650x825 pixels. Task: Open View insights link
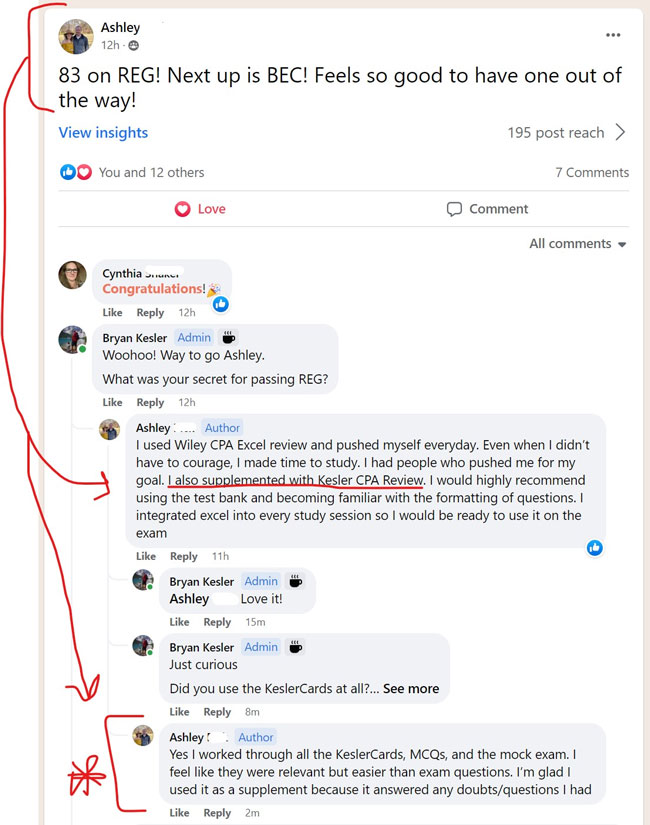[103, 133]
